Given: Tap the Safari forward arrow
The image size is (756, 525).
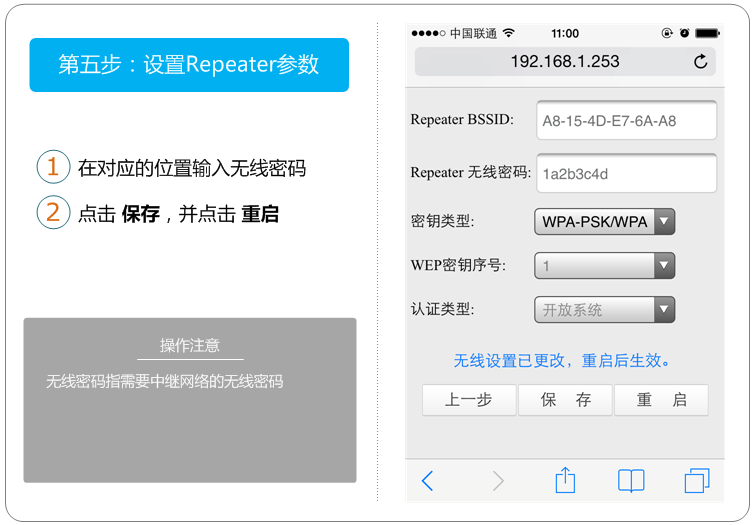Looking at the screenshot, I should 497,481.
